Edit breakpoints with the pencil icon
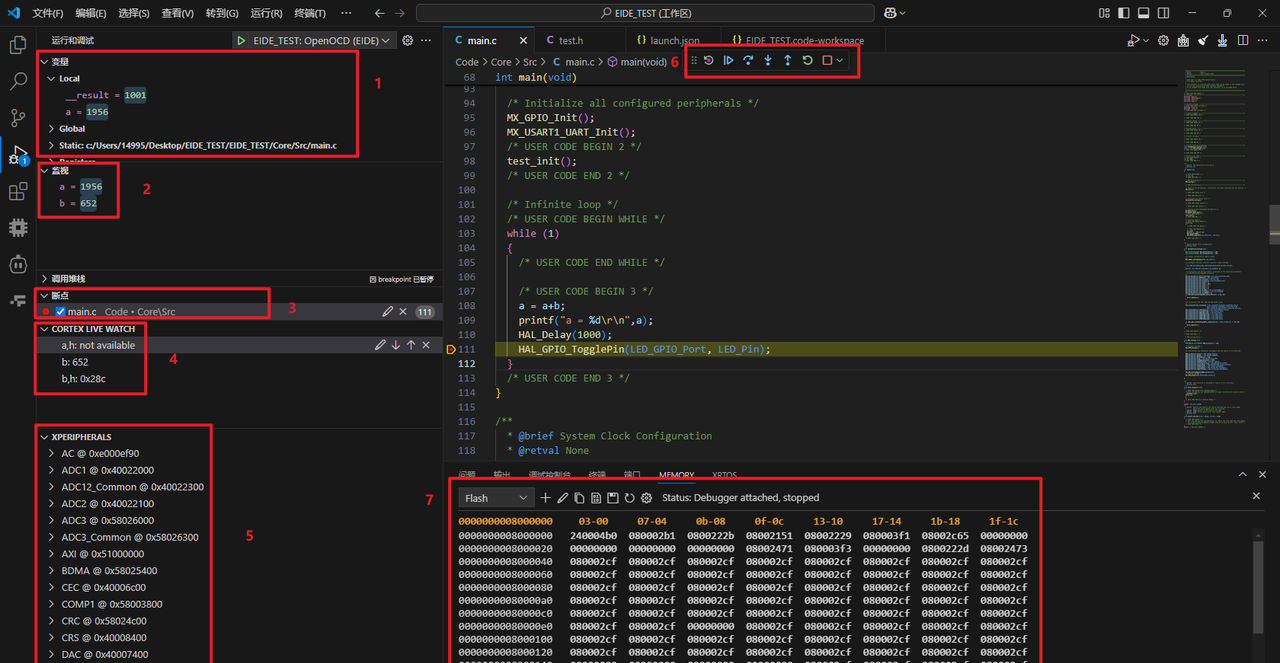This screenshot has height=663, width=1280. (x=389, y=311)
